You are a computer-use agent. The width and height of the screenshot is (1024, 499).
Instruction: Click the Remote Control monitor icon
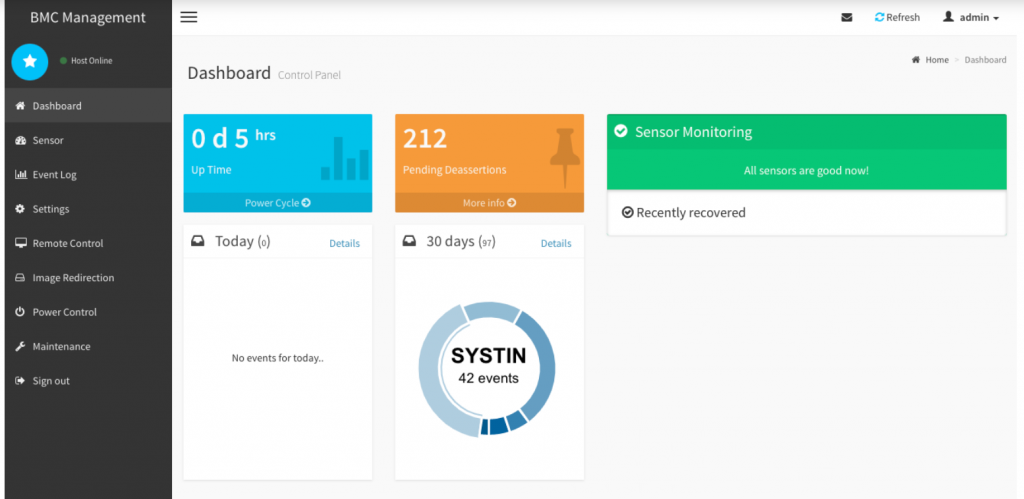click(x=21, y=243)
